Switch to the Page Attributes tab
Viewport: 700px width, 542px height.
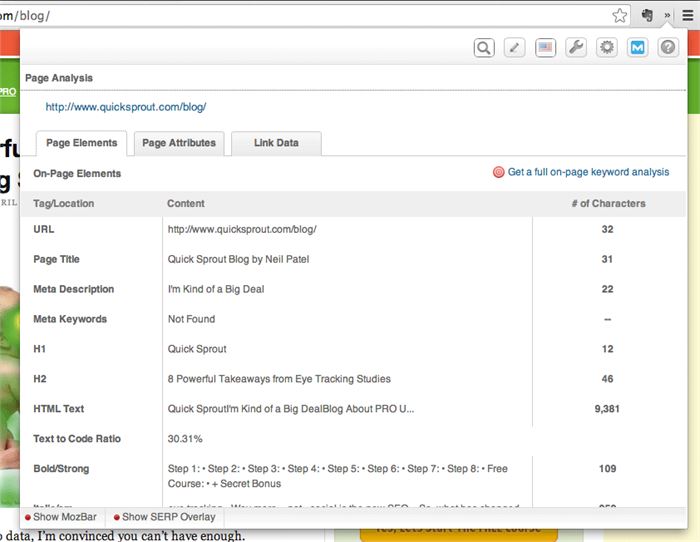coord(179,143)
